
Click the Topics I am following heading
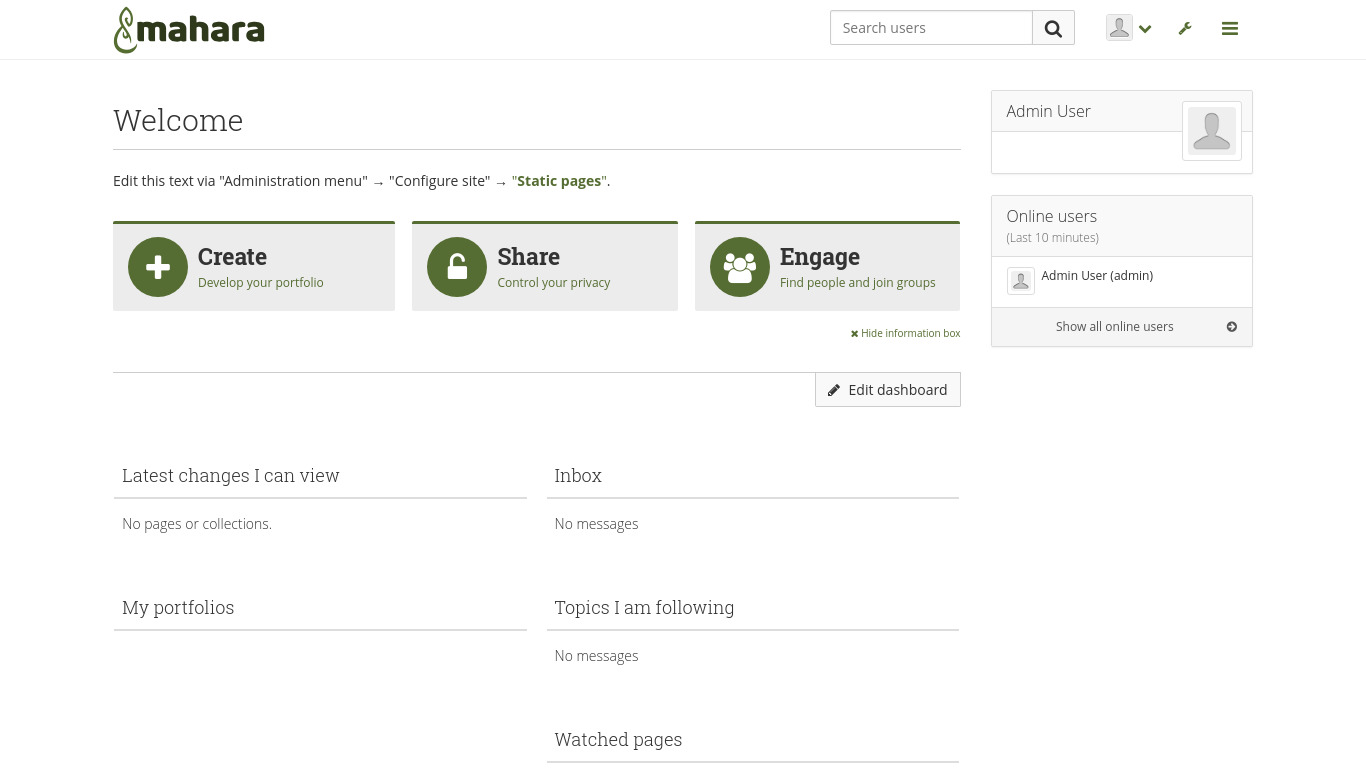(x=644, y=608)
